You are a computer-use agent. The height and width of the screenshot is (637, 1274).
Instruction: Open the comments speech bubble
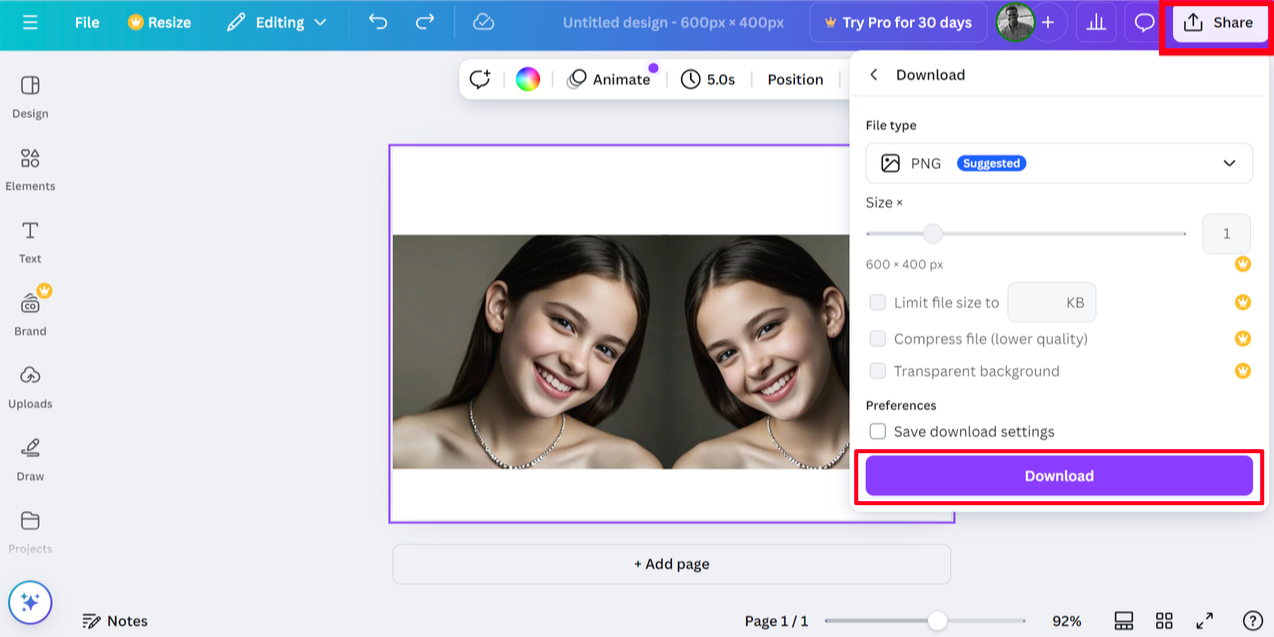tap(1144, 22)
